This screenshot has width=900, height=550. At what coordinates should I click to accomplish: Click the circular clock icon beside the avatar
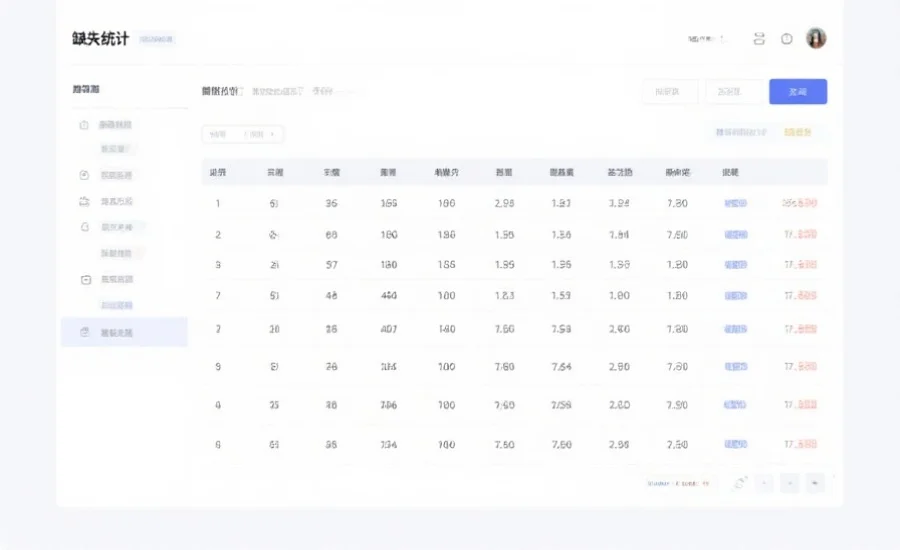pos(787,39)
